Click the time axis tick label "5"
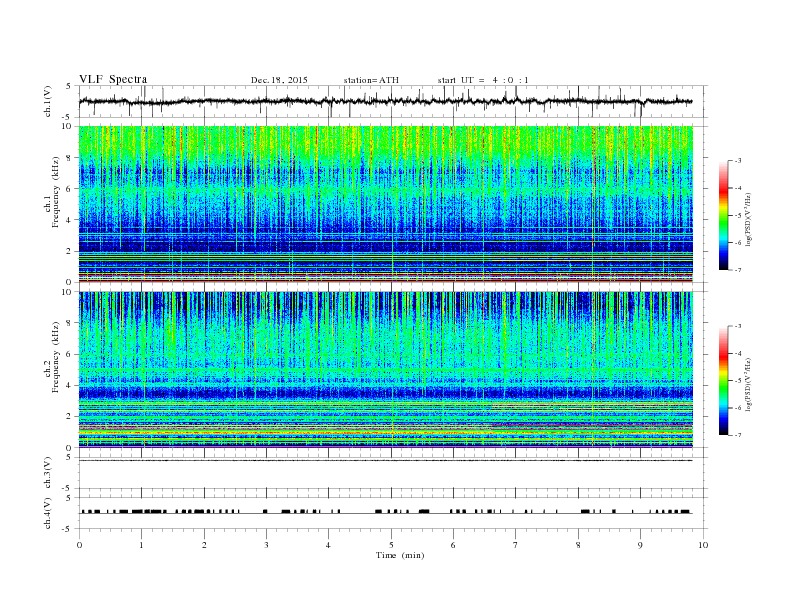This screenshot has height=612, width=792. (x=391, y=545)
